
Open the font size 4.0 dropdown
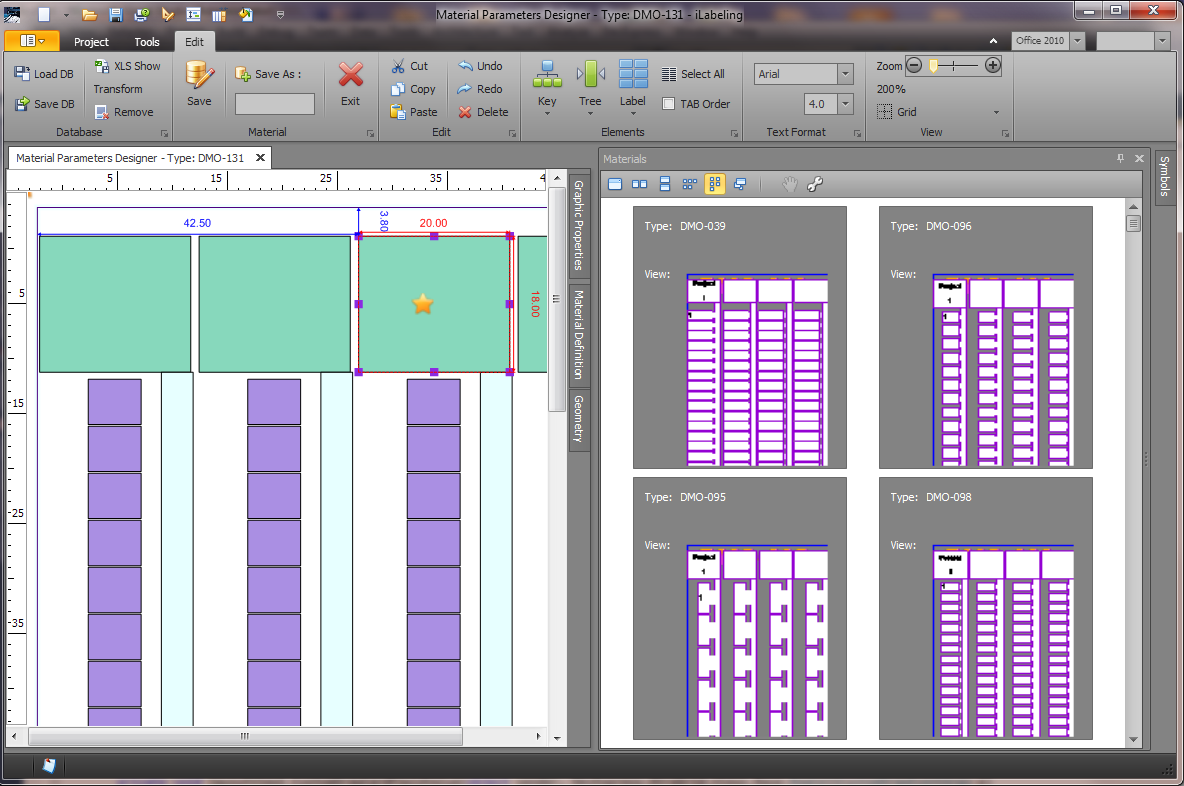(846, 103)
